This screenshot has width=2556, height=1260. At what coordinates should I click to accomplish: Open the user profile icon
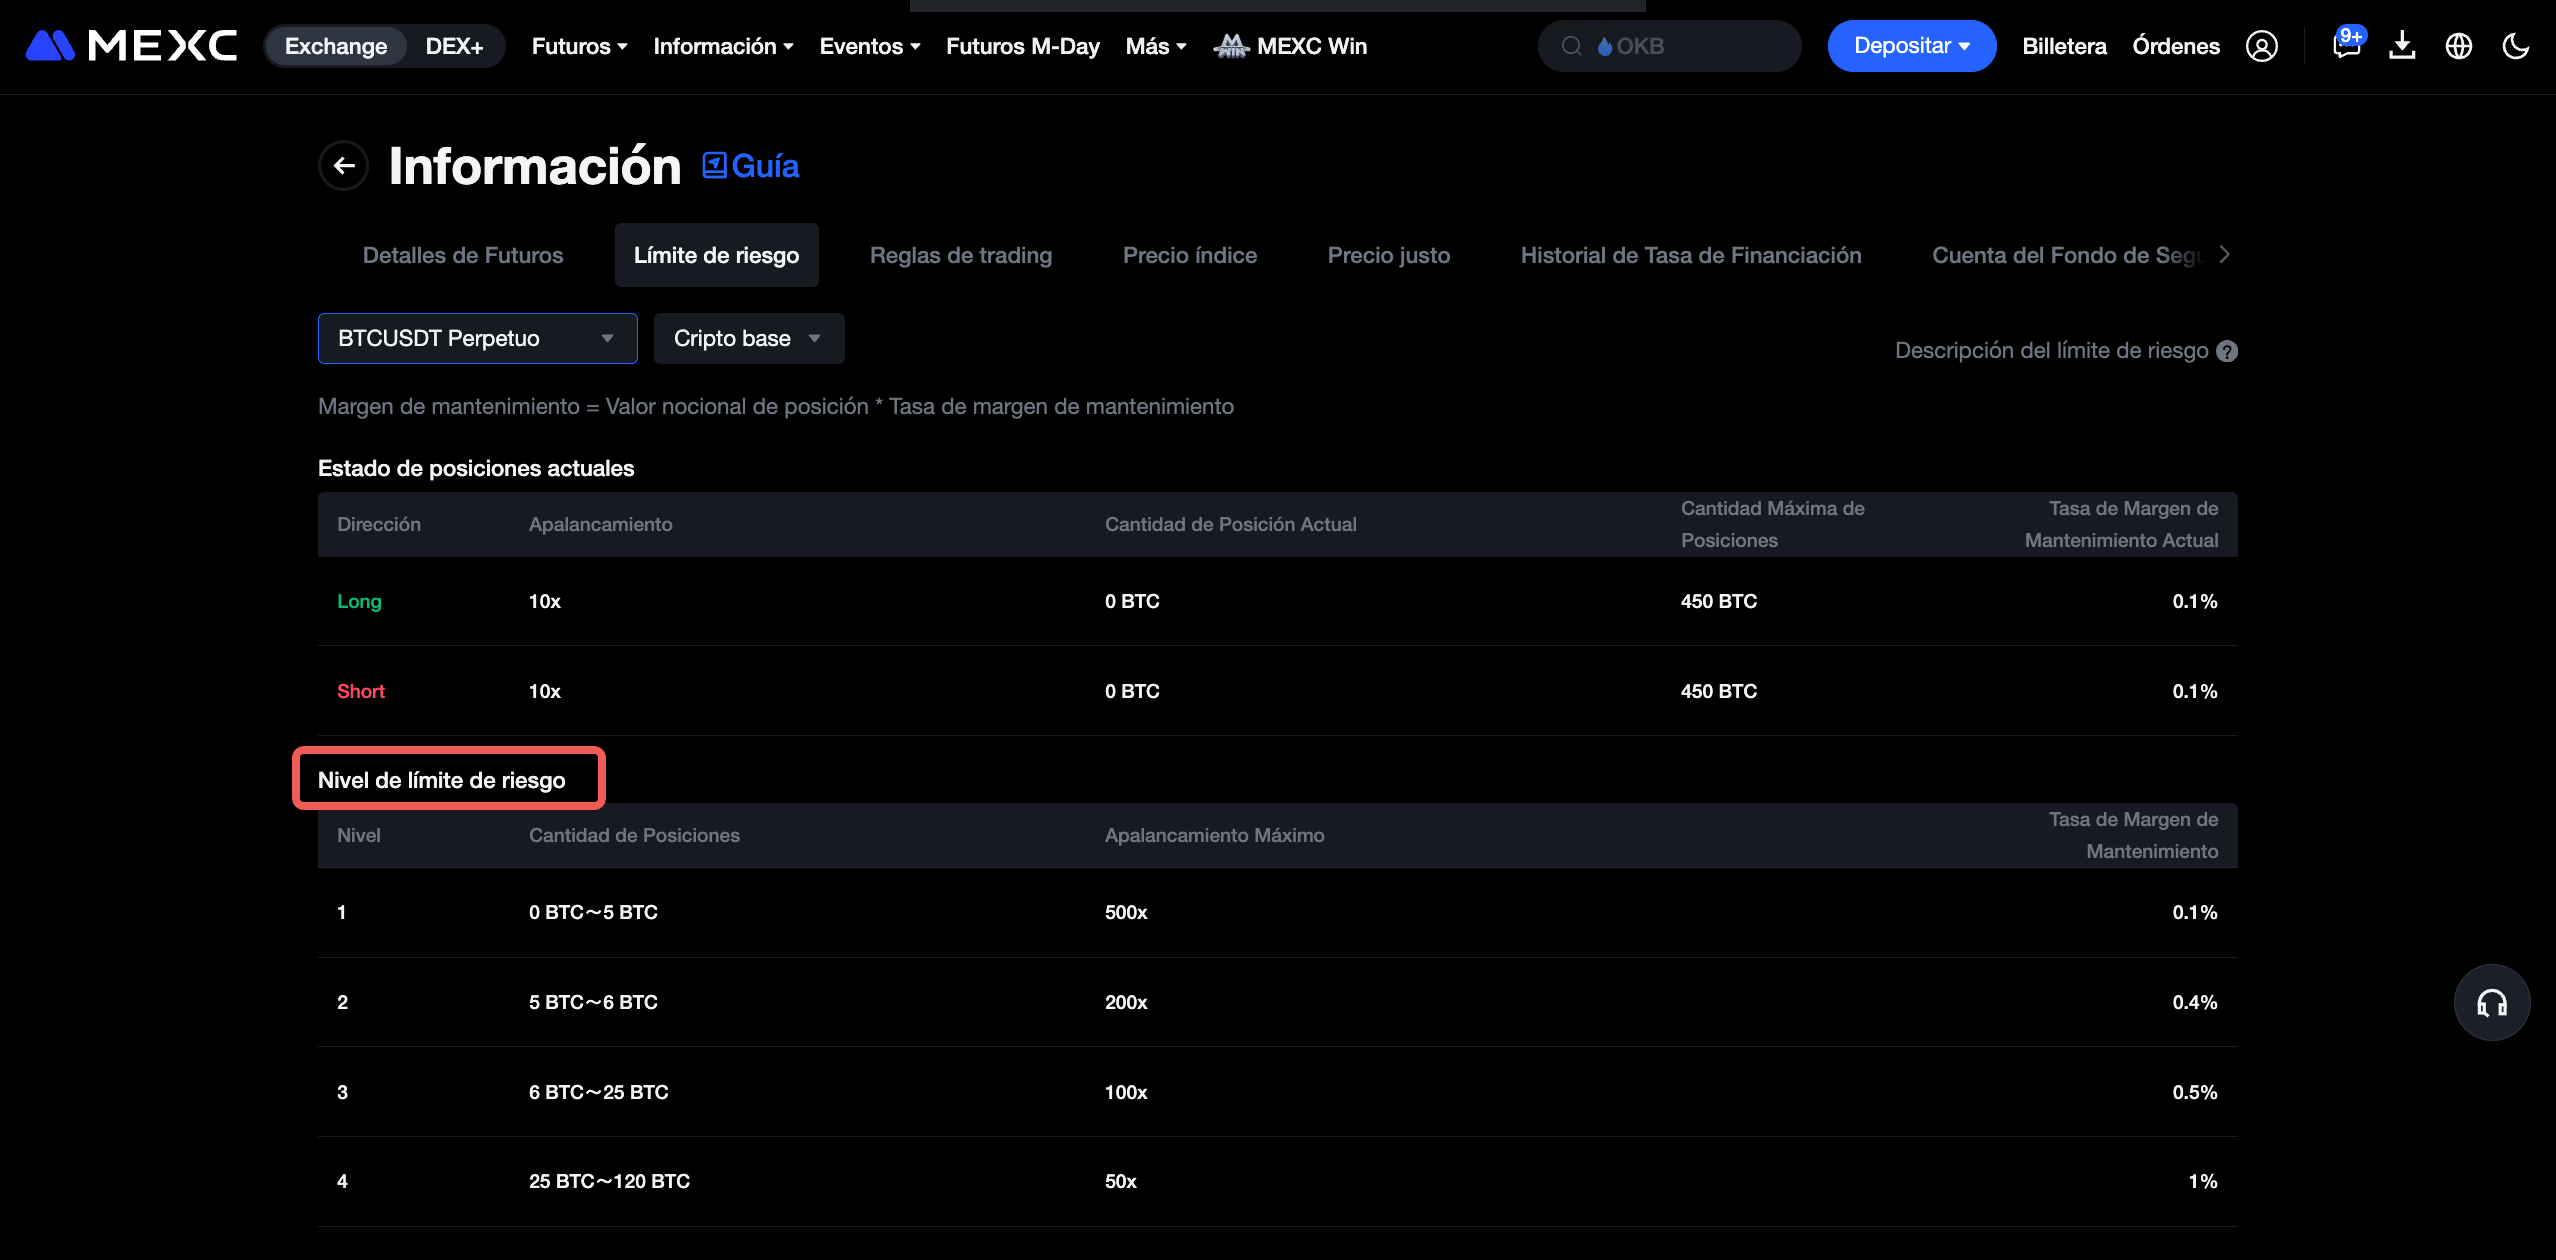(x=2261, y=46)
